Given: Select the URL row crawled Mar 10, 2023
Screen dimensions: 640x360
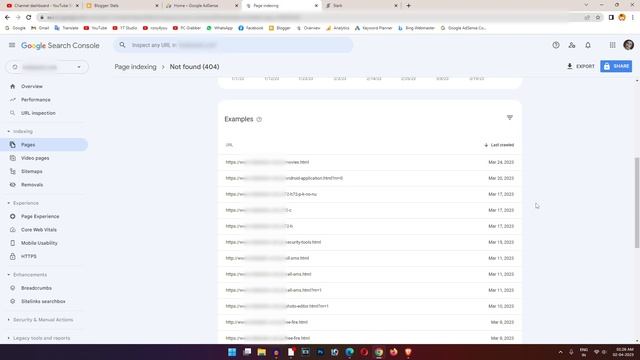Looking at the screenshot, I should pos(370,306).
